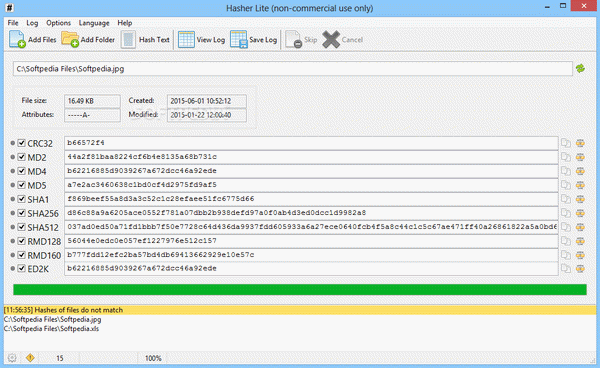Open the File menu
600x368 pixels.
(13, 23)
